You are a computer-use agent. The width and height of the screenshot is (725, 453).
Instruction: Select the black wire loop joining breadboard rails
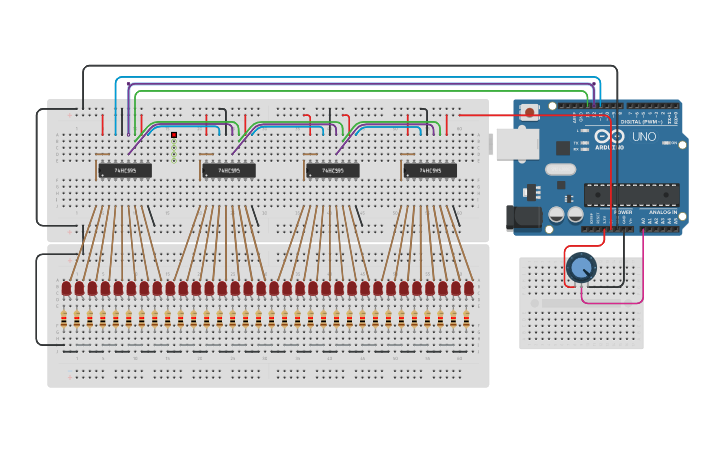(37, 167)
